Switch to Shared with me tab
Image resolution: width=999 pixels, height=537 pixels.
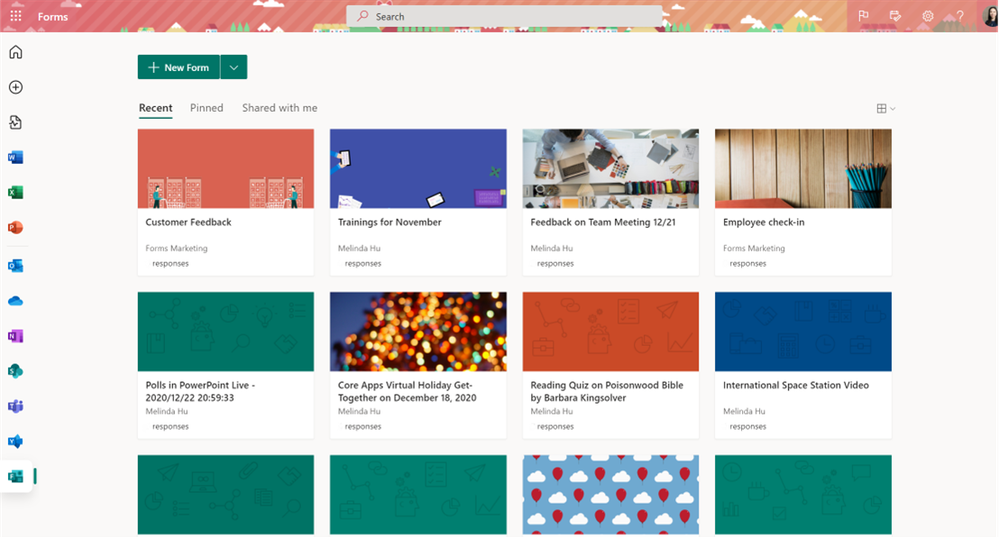click(280, 108)
